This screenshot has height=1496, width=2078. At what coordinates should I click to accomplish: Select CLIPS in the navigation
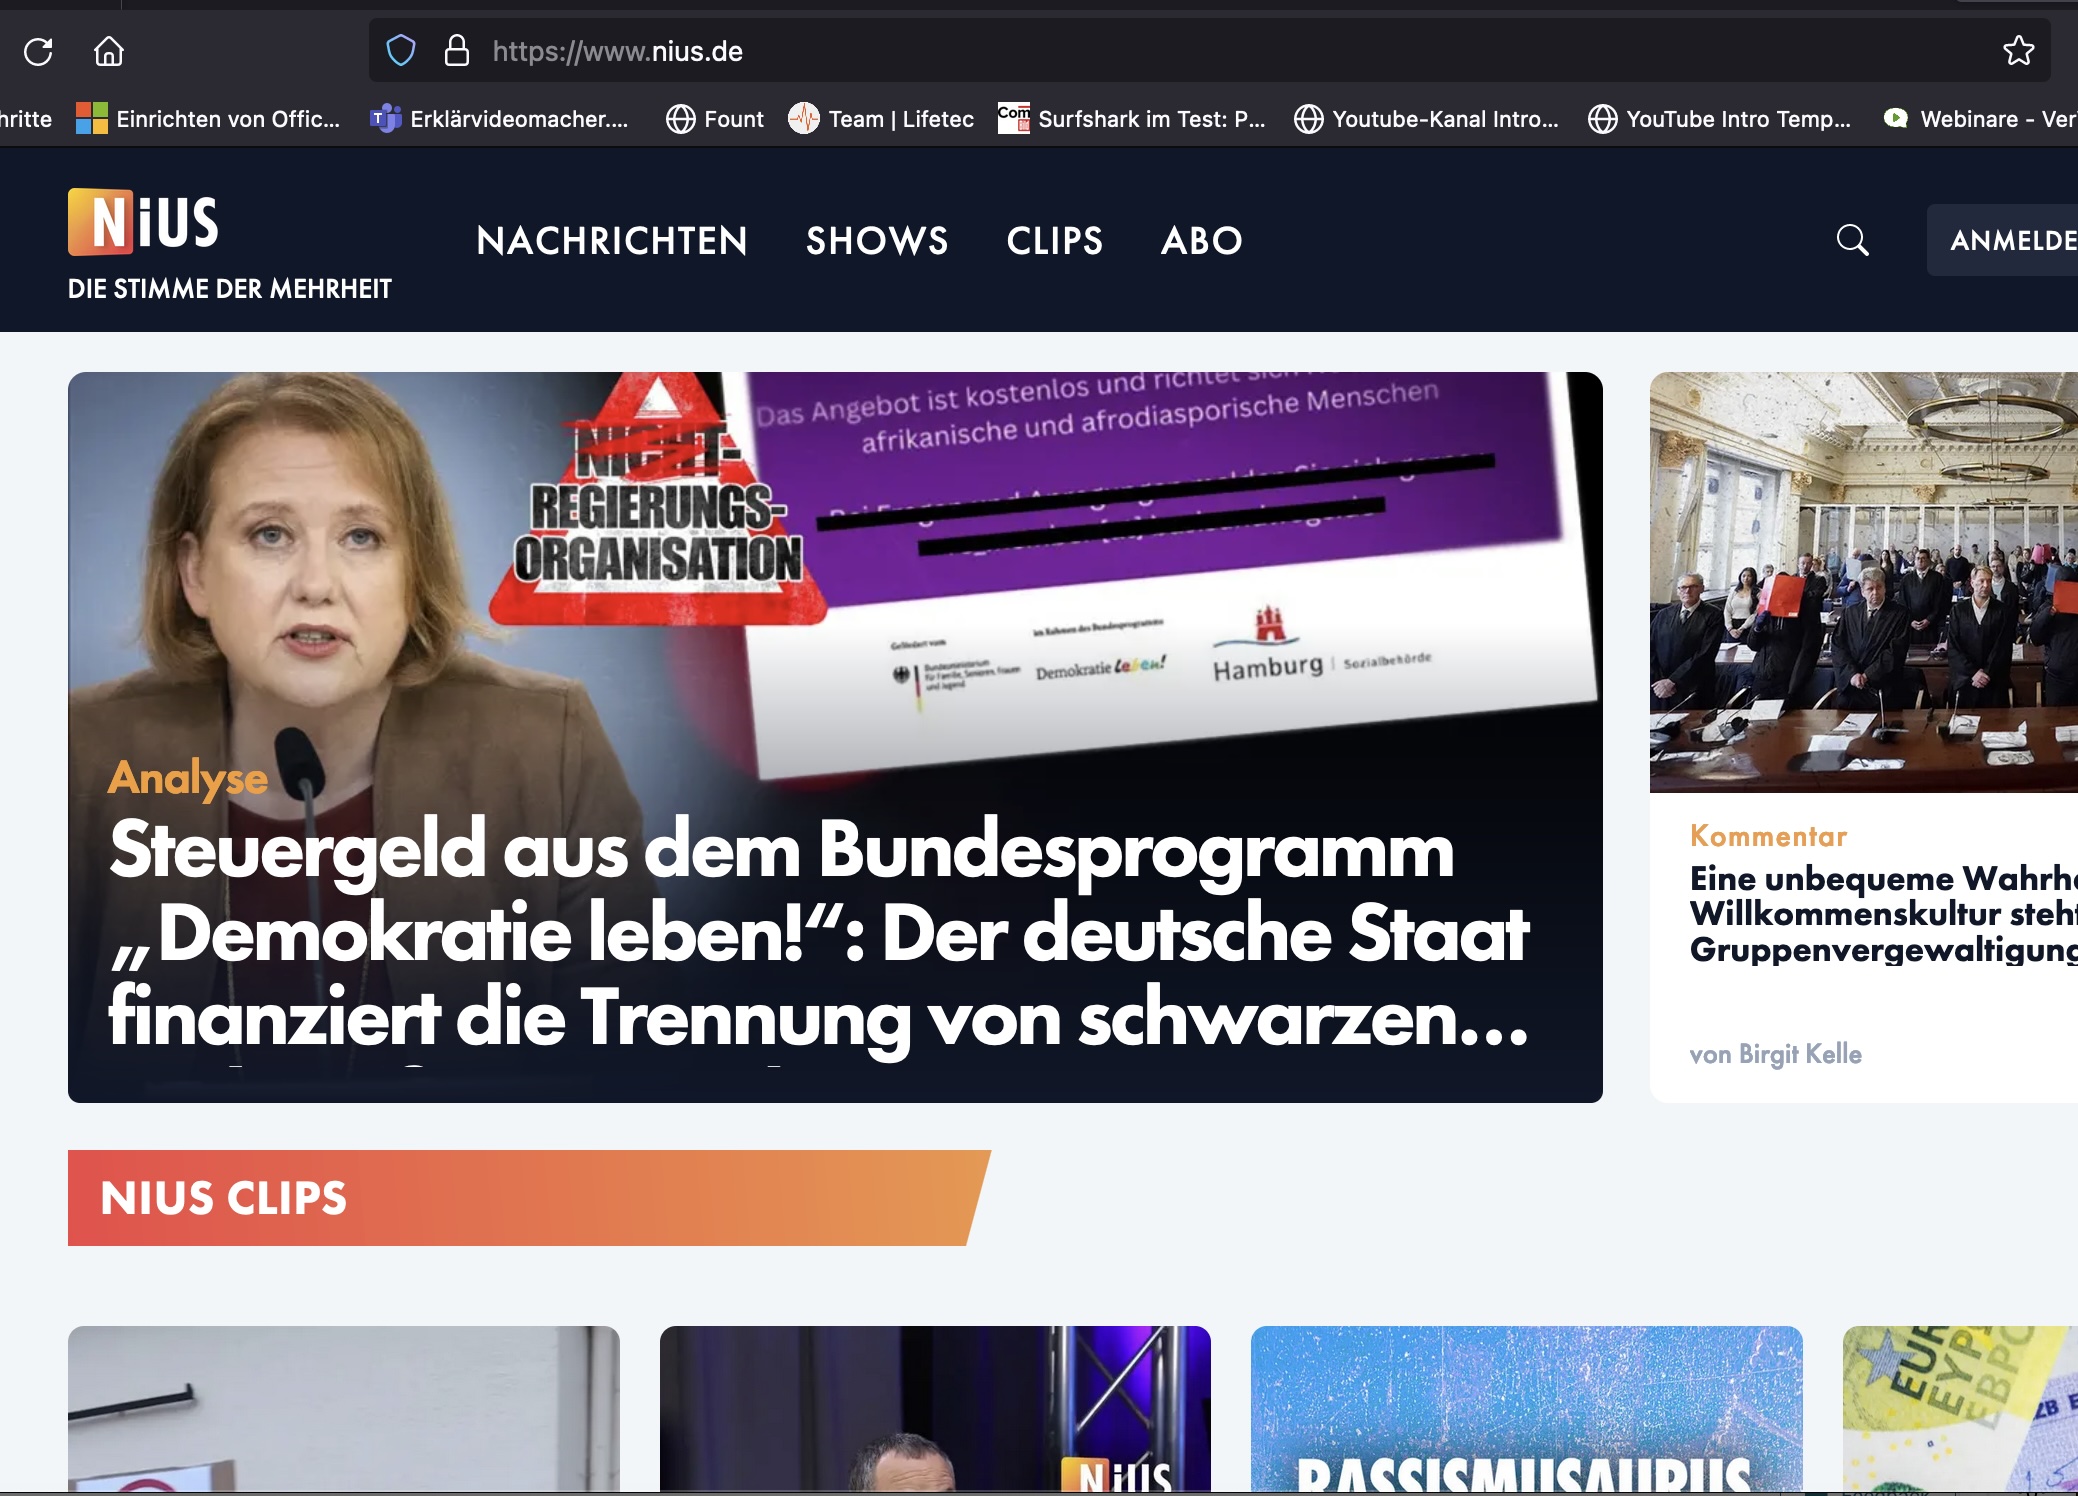tap(1054, 241)
